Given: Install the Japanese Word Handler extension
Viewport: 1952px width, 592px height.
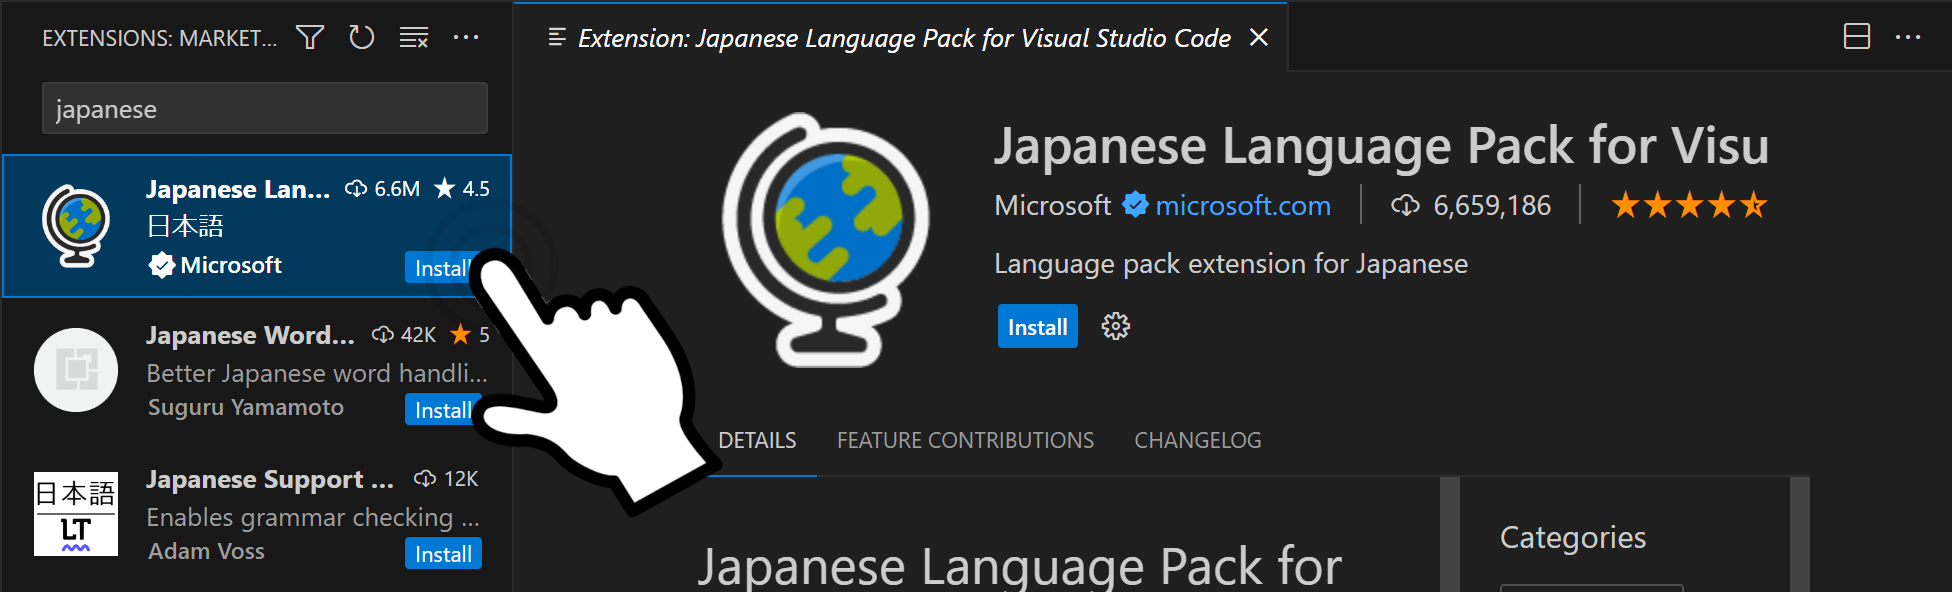Looking at the screenshot, I should (x=443, y=410).
